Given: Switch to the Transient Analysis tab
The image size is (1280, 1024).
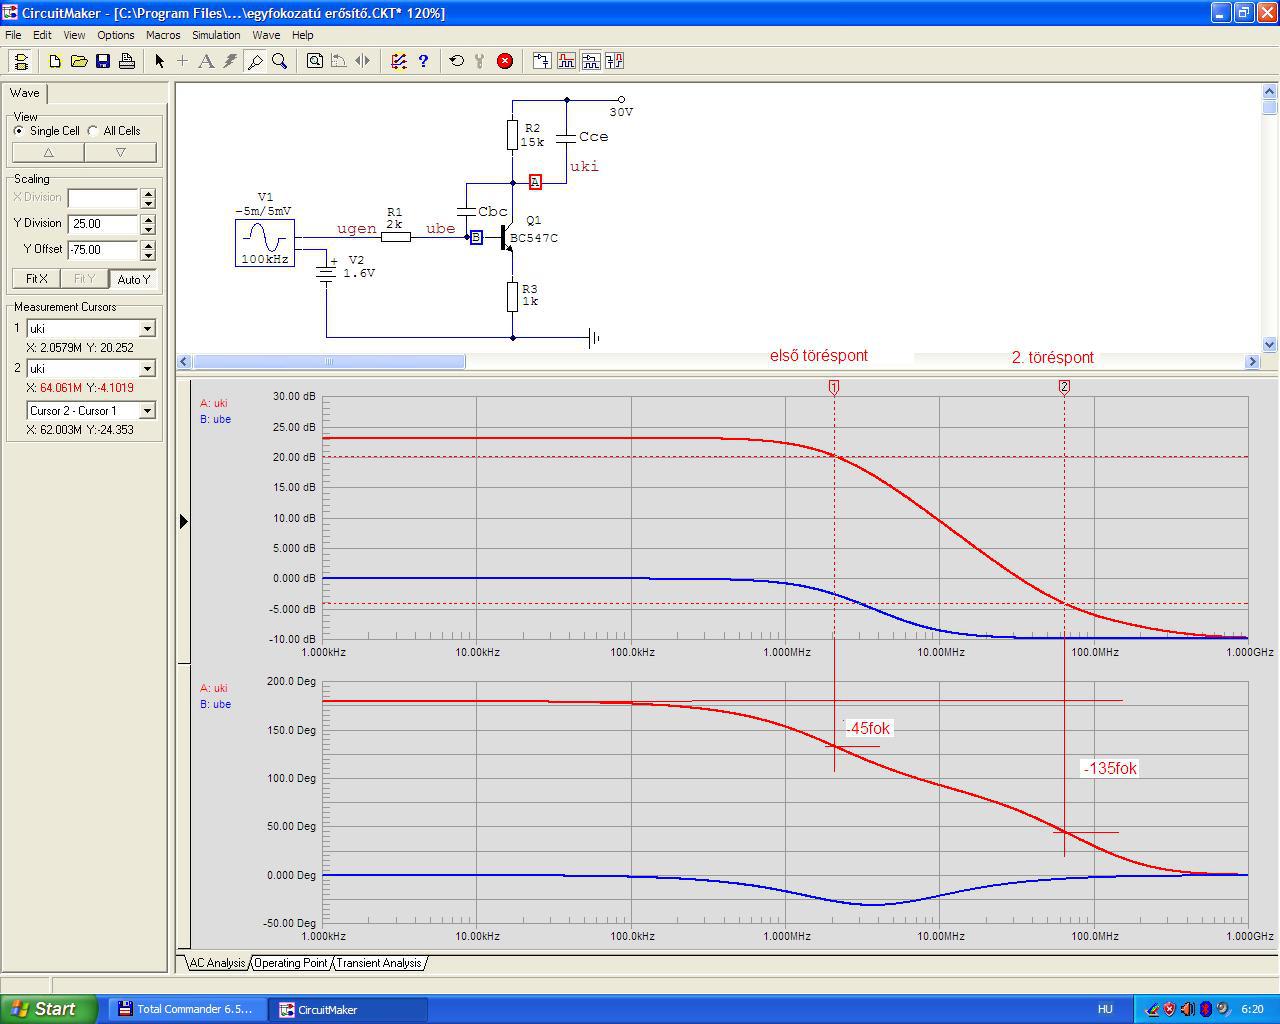Looking at the screenshot, I should tap(379, 963).
